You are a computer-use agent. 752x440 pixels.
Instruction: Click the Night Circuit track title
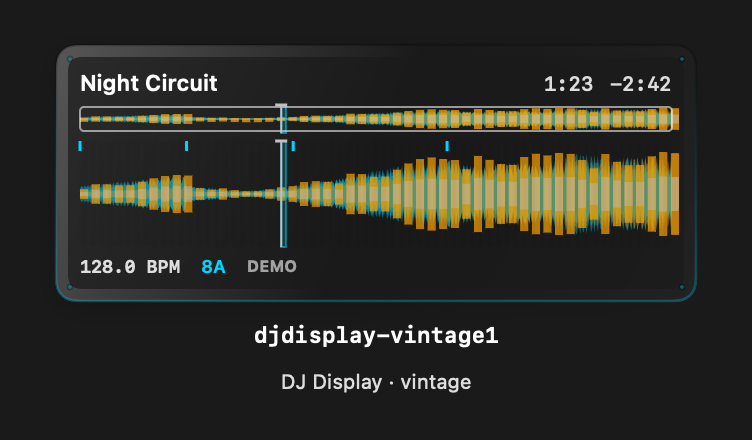click(x=149, y=83)
